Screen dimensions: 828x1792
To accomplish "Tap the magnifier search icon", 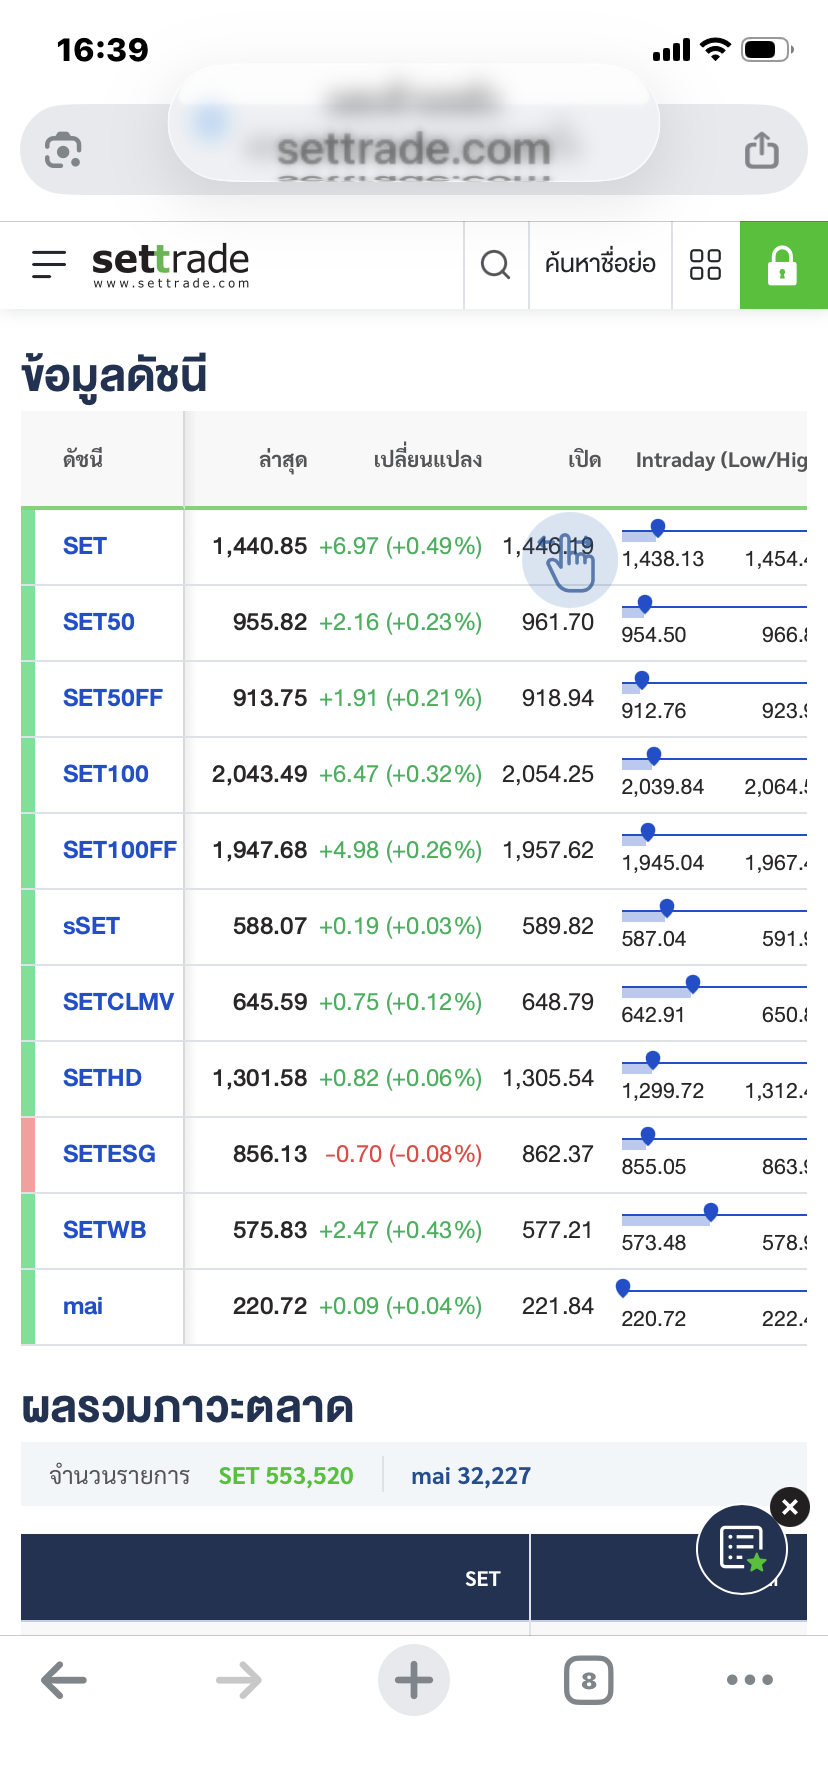I will pos(495,265).
